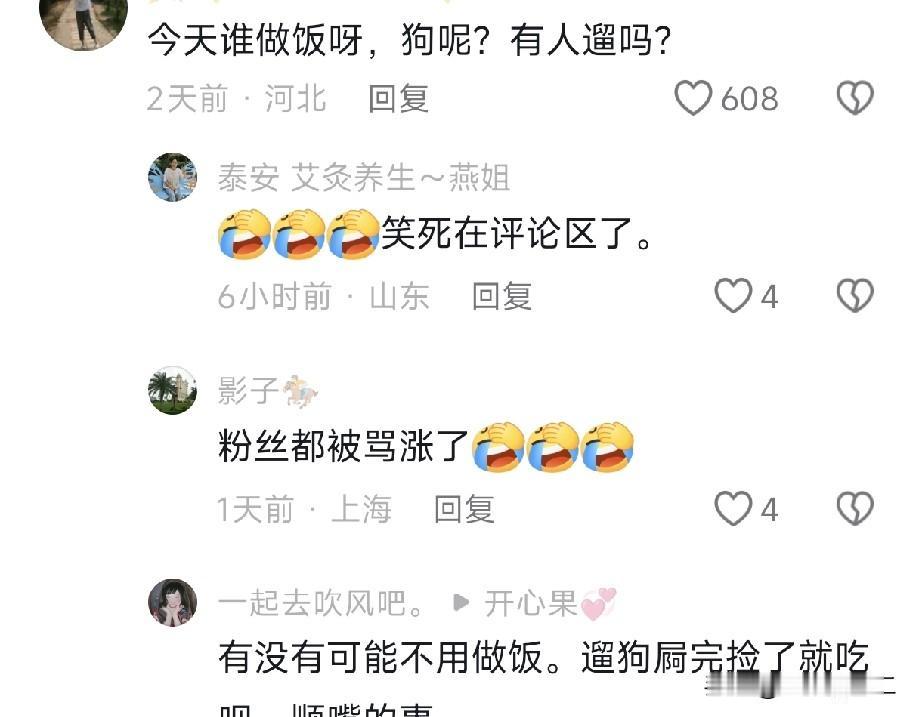Dislike the comment by 燕姐
Viewport: 916px width, 717px height.
855,296
